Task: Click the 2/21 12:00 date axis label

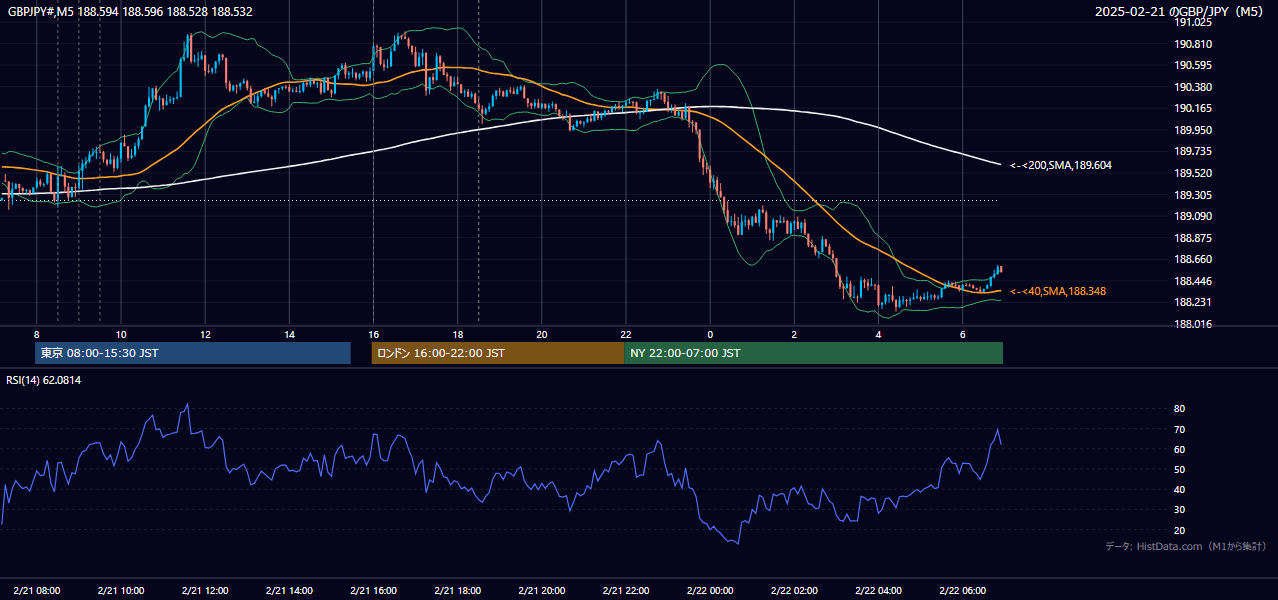Action: point(205,590)
